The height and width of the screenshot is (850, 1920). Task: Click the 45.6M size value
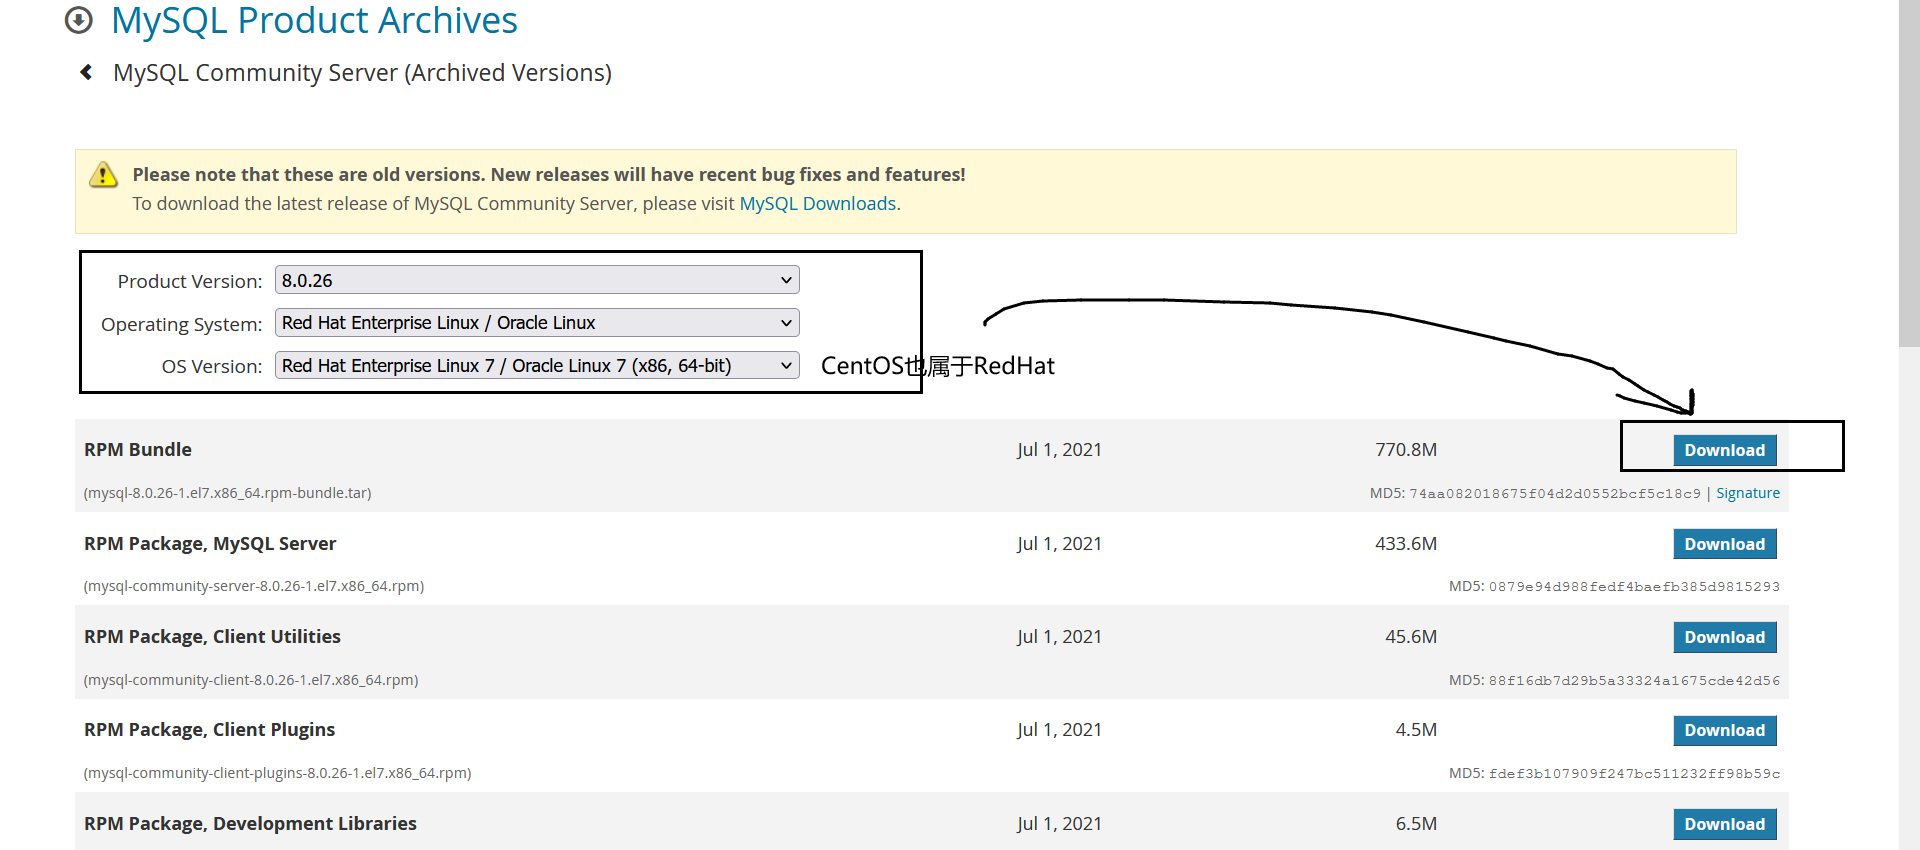(1411, 637)
